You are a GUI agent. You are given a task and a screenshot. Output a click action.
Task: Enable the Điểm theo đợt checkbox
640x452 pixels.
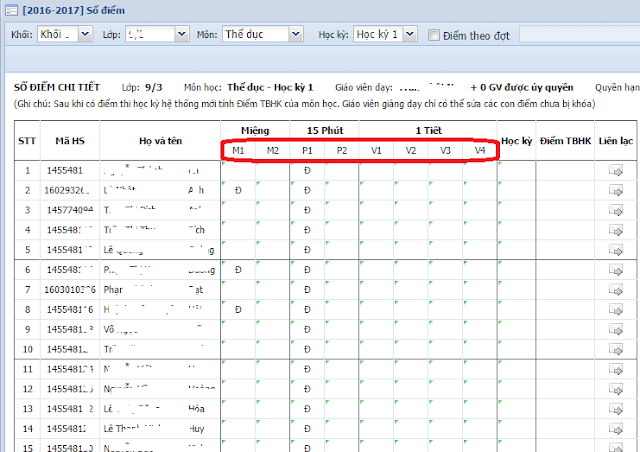pos(433,35)
